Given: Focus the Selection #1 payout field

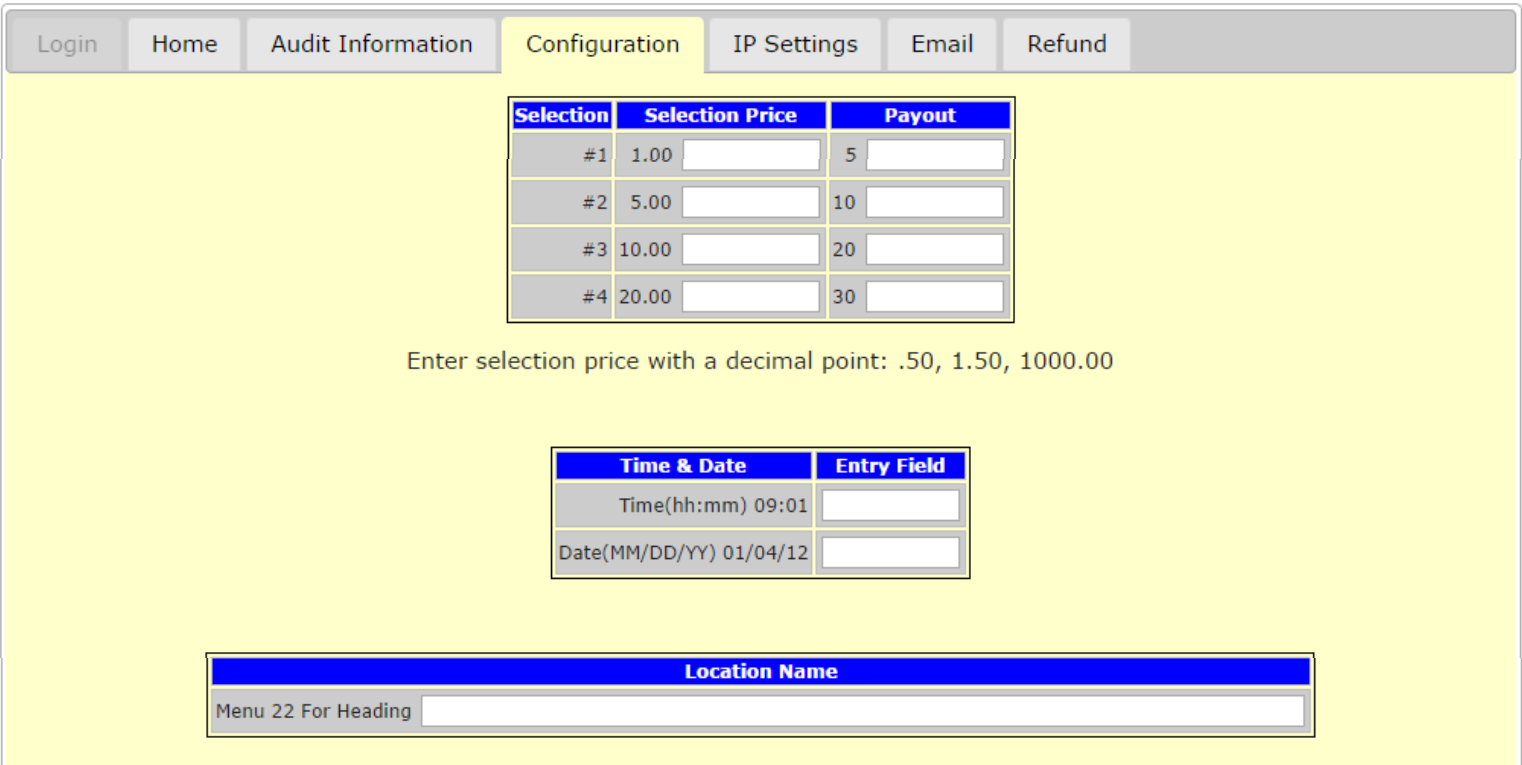Looking at the screenshot, I should [x=934, y=155].
